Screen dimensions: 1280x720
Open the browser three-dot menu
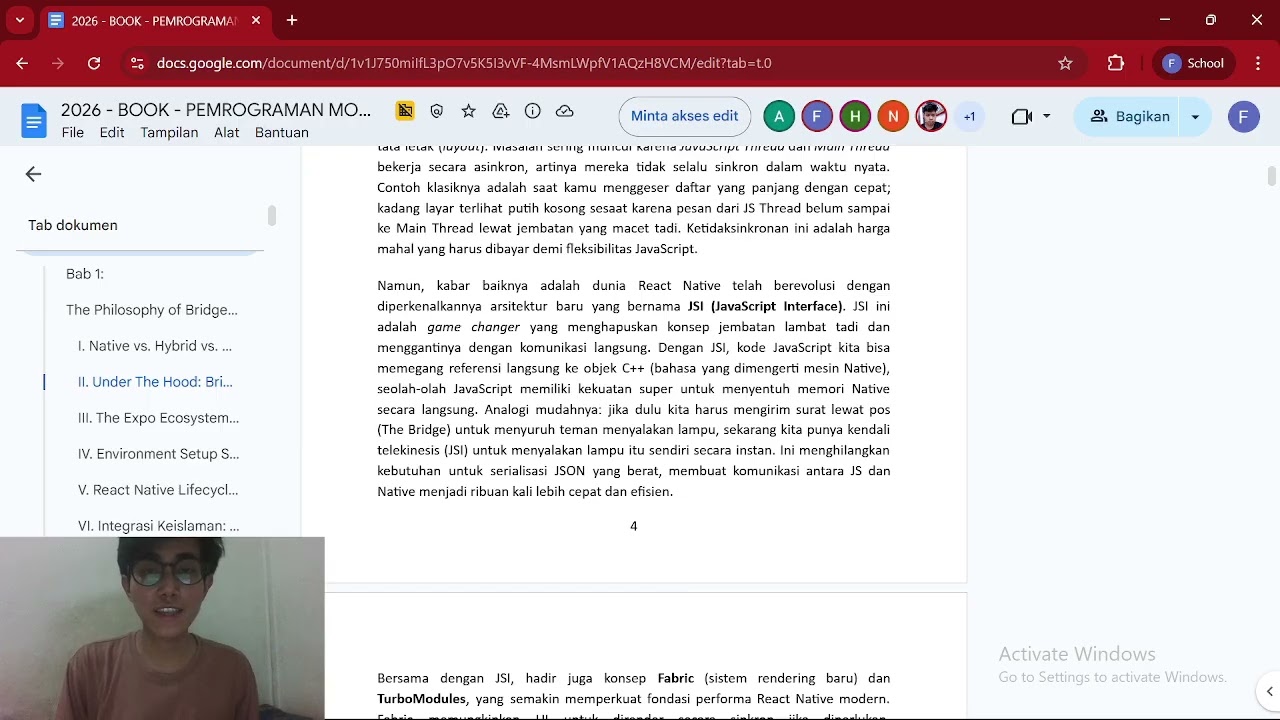point(1258,63)
